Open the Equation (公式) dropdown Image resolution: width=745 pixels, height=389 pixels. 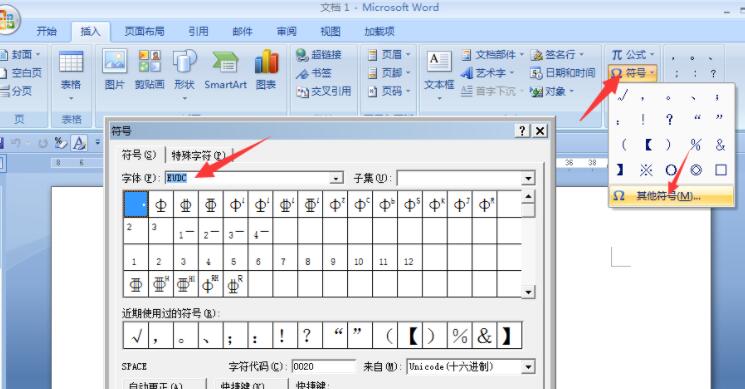tap(633, 55)
